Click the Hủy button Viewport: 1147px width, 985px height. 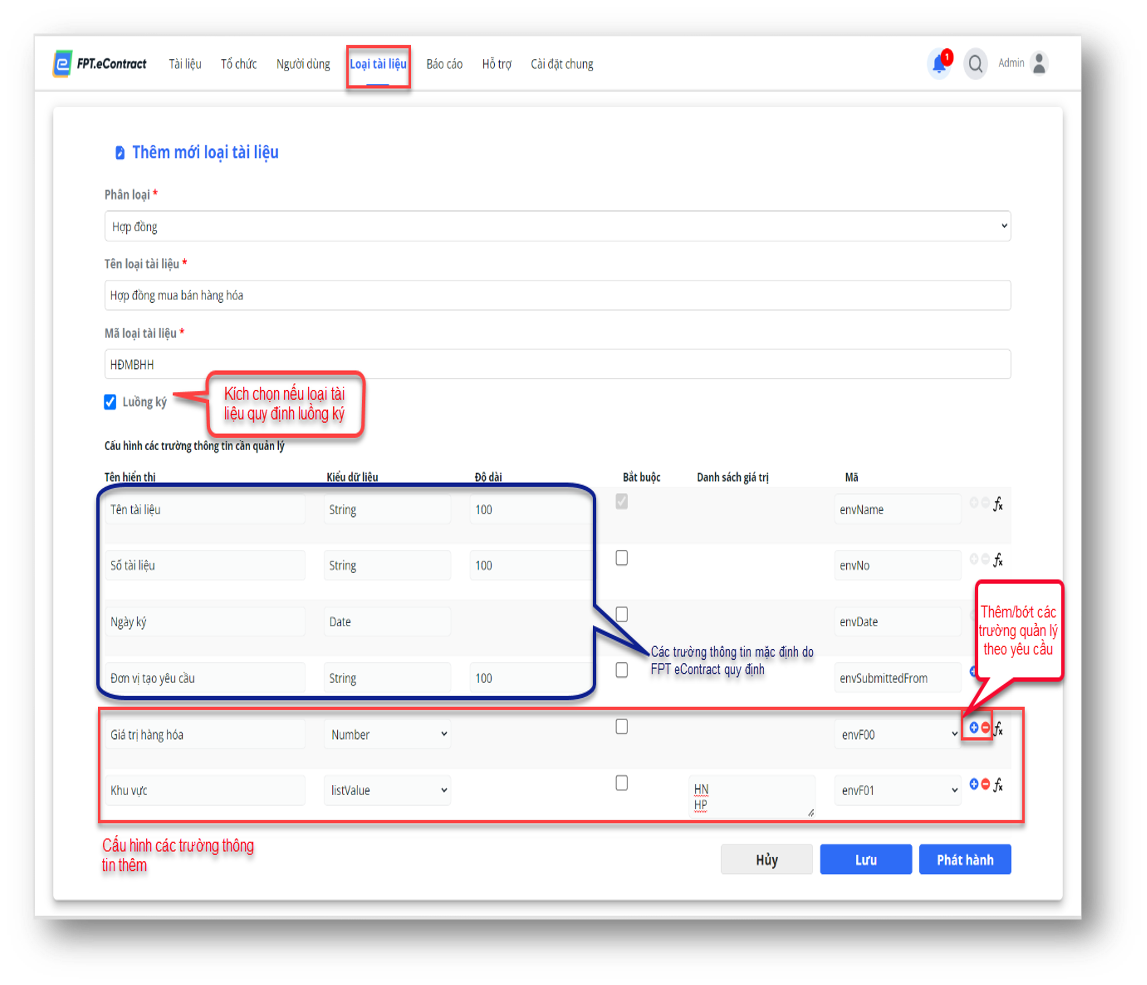(767, 859)
